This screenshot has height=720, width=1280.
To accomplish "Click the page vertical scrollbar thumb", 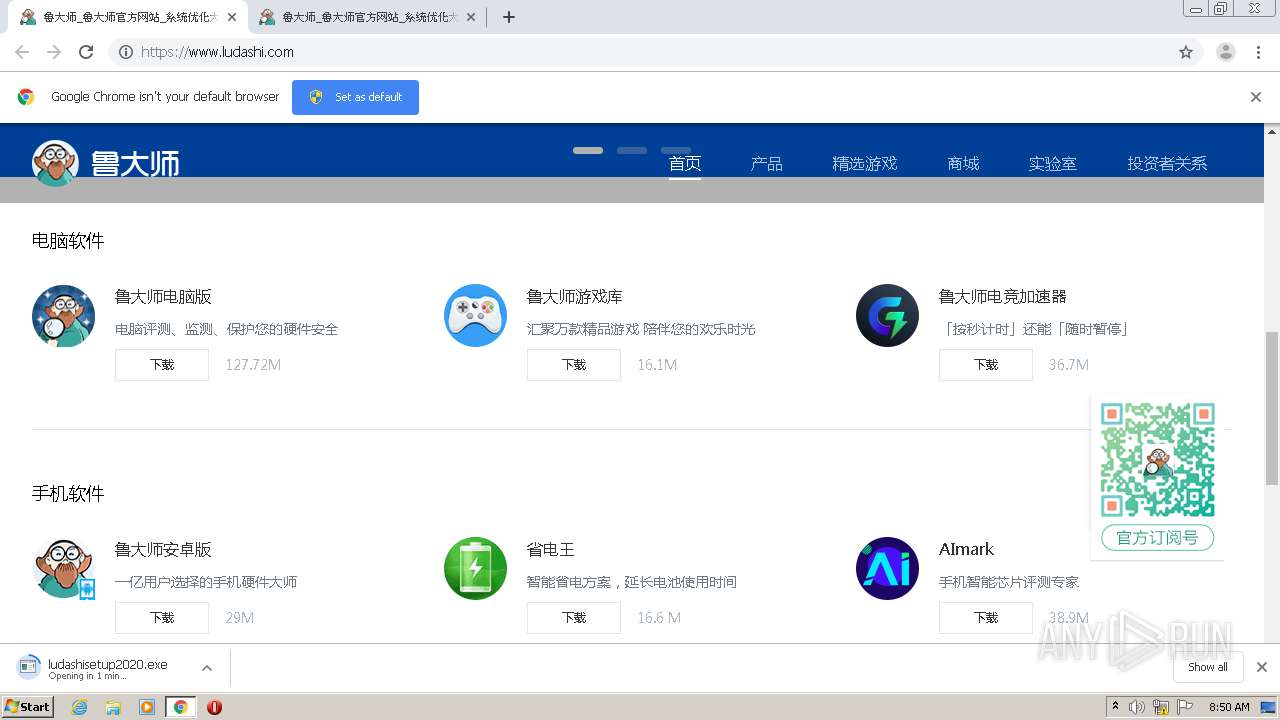I will point(1272,407).
